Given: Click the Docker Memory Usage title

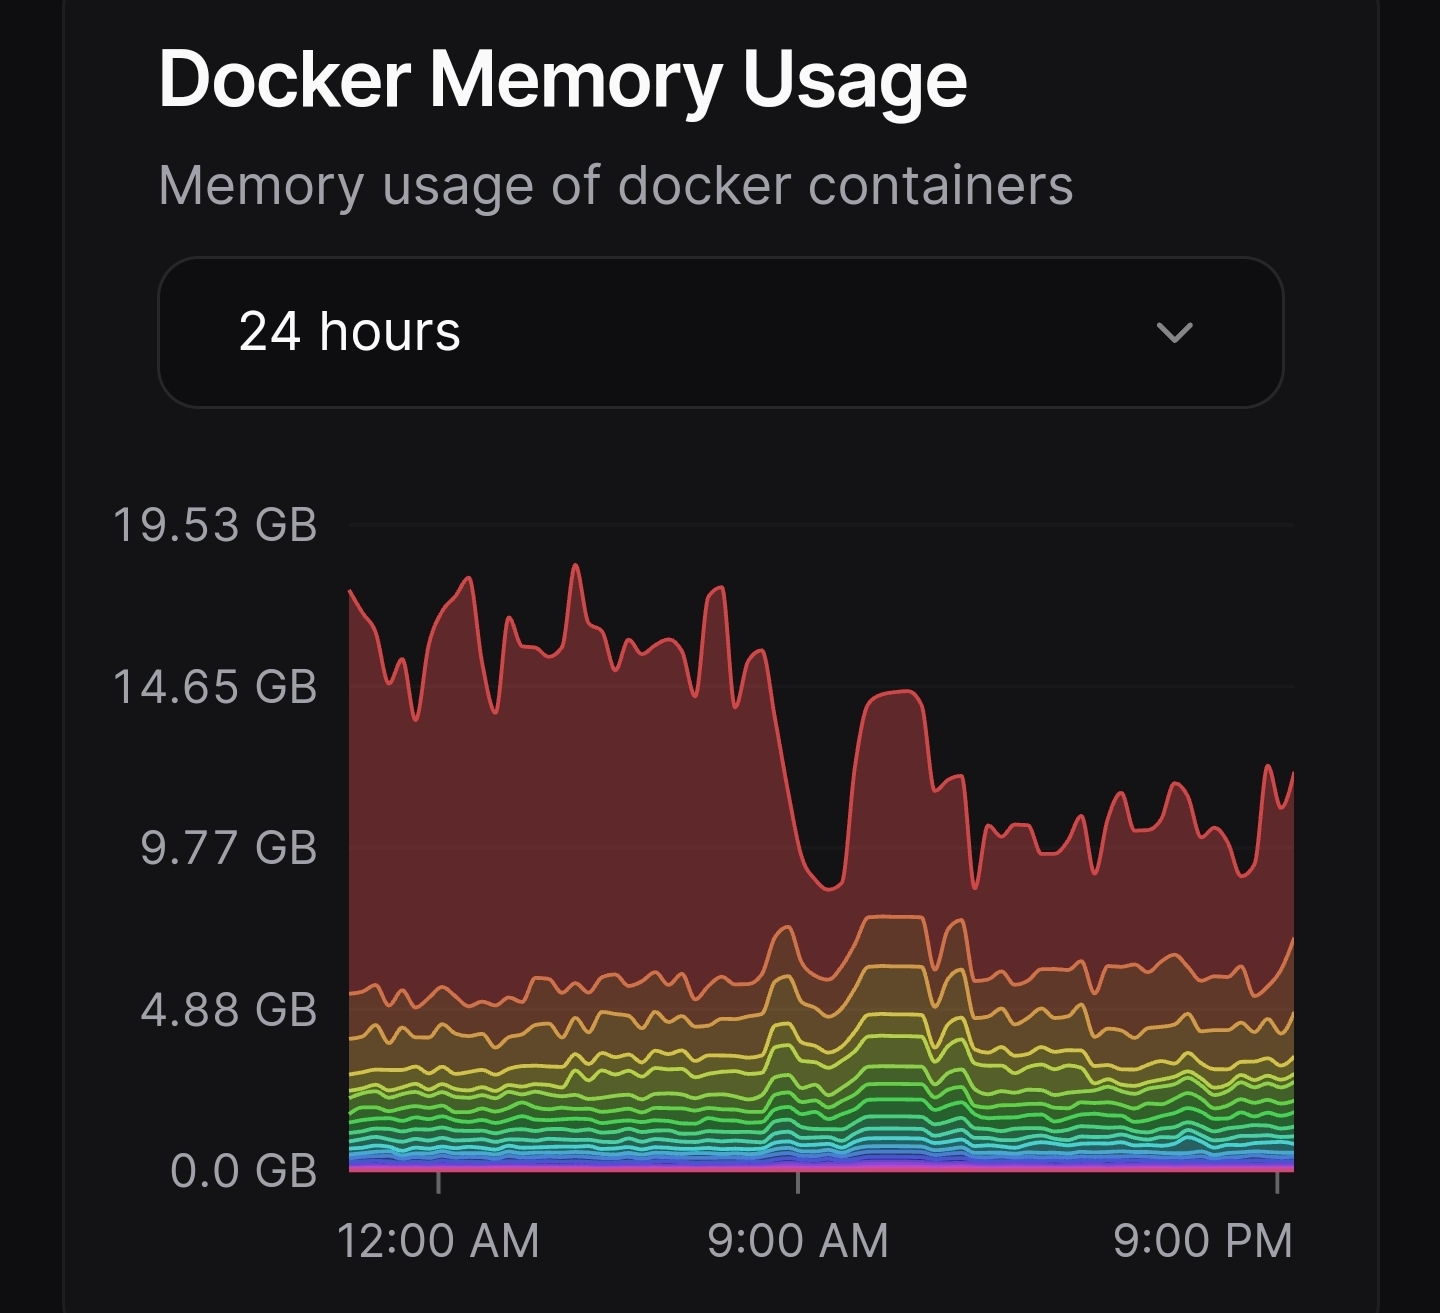Looking at the screenshot, I should 563,80.
